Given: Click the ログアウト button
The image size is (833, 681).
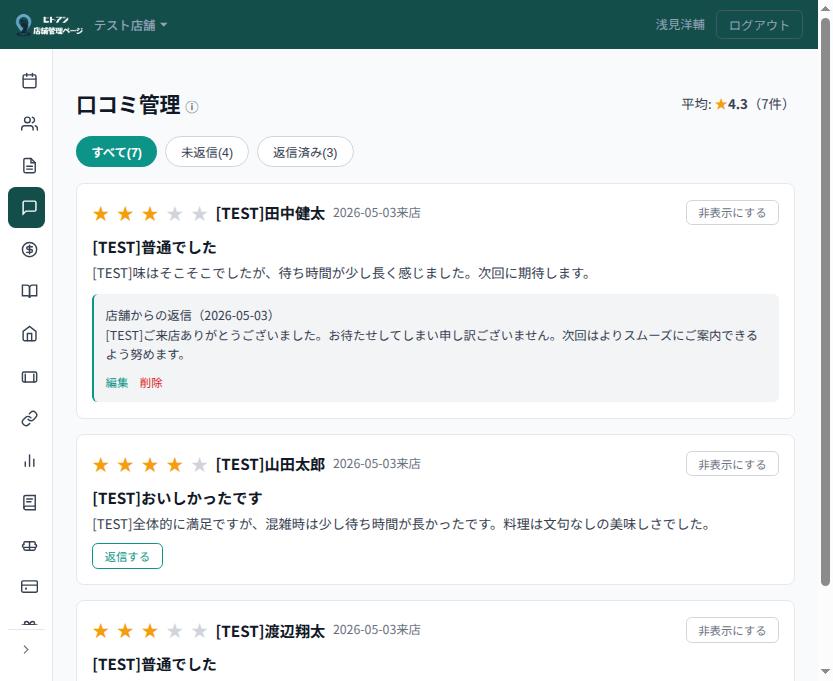Looking at the screenshot, I should (759, 25).
